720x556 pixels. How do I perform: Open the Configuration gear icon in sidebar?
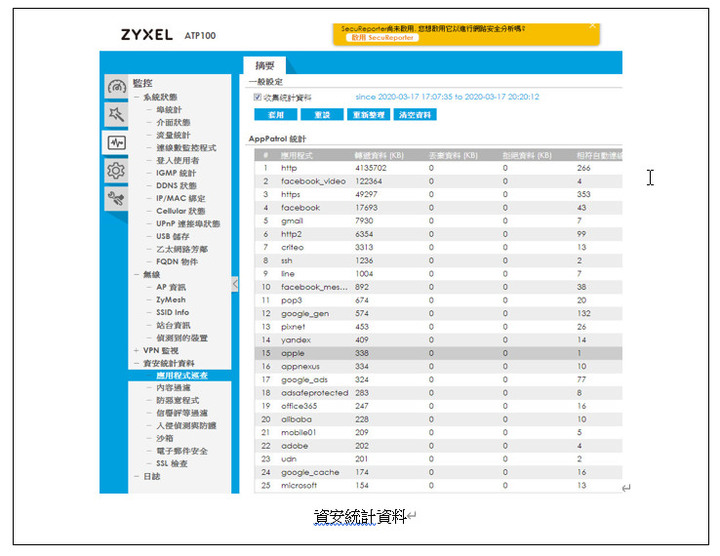pos(116,171)
